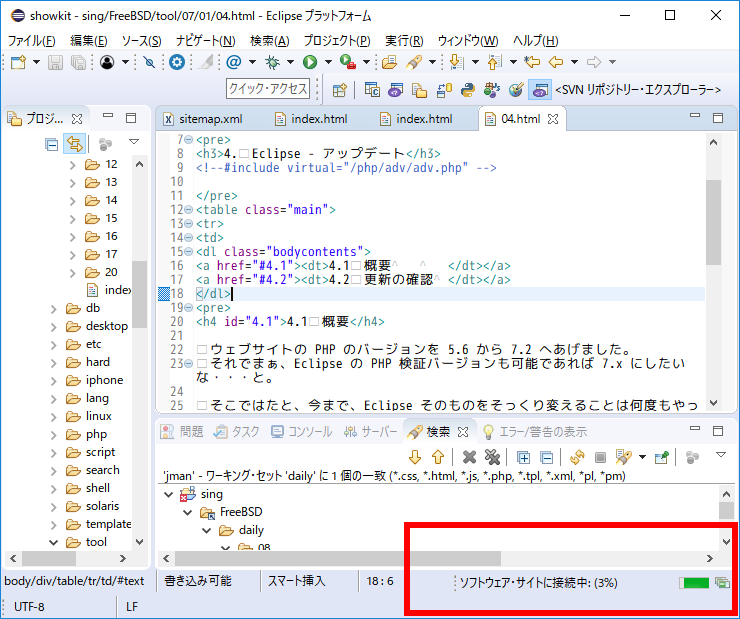Viewport: 740px width, 619px height.
Task: Click the Save toolbar icon
Action: click(x=55, y=62)
